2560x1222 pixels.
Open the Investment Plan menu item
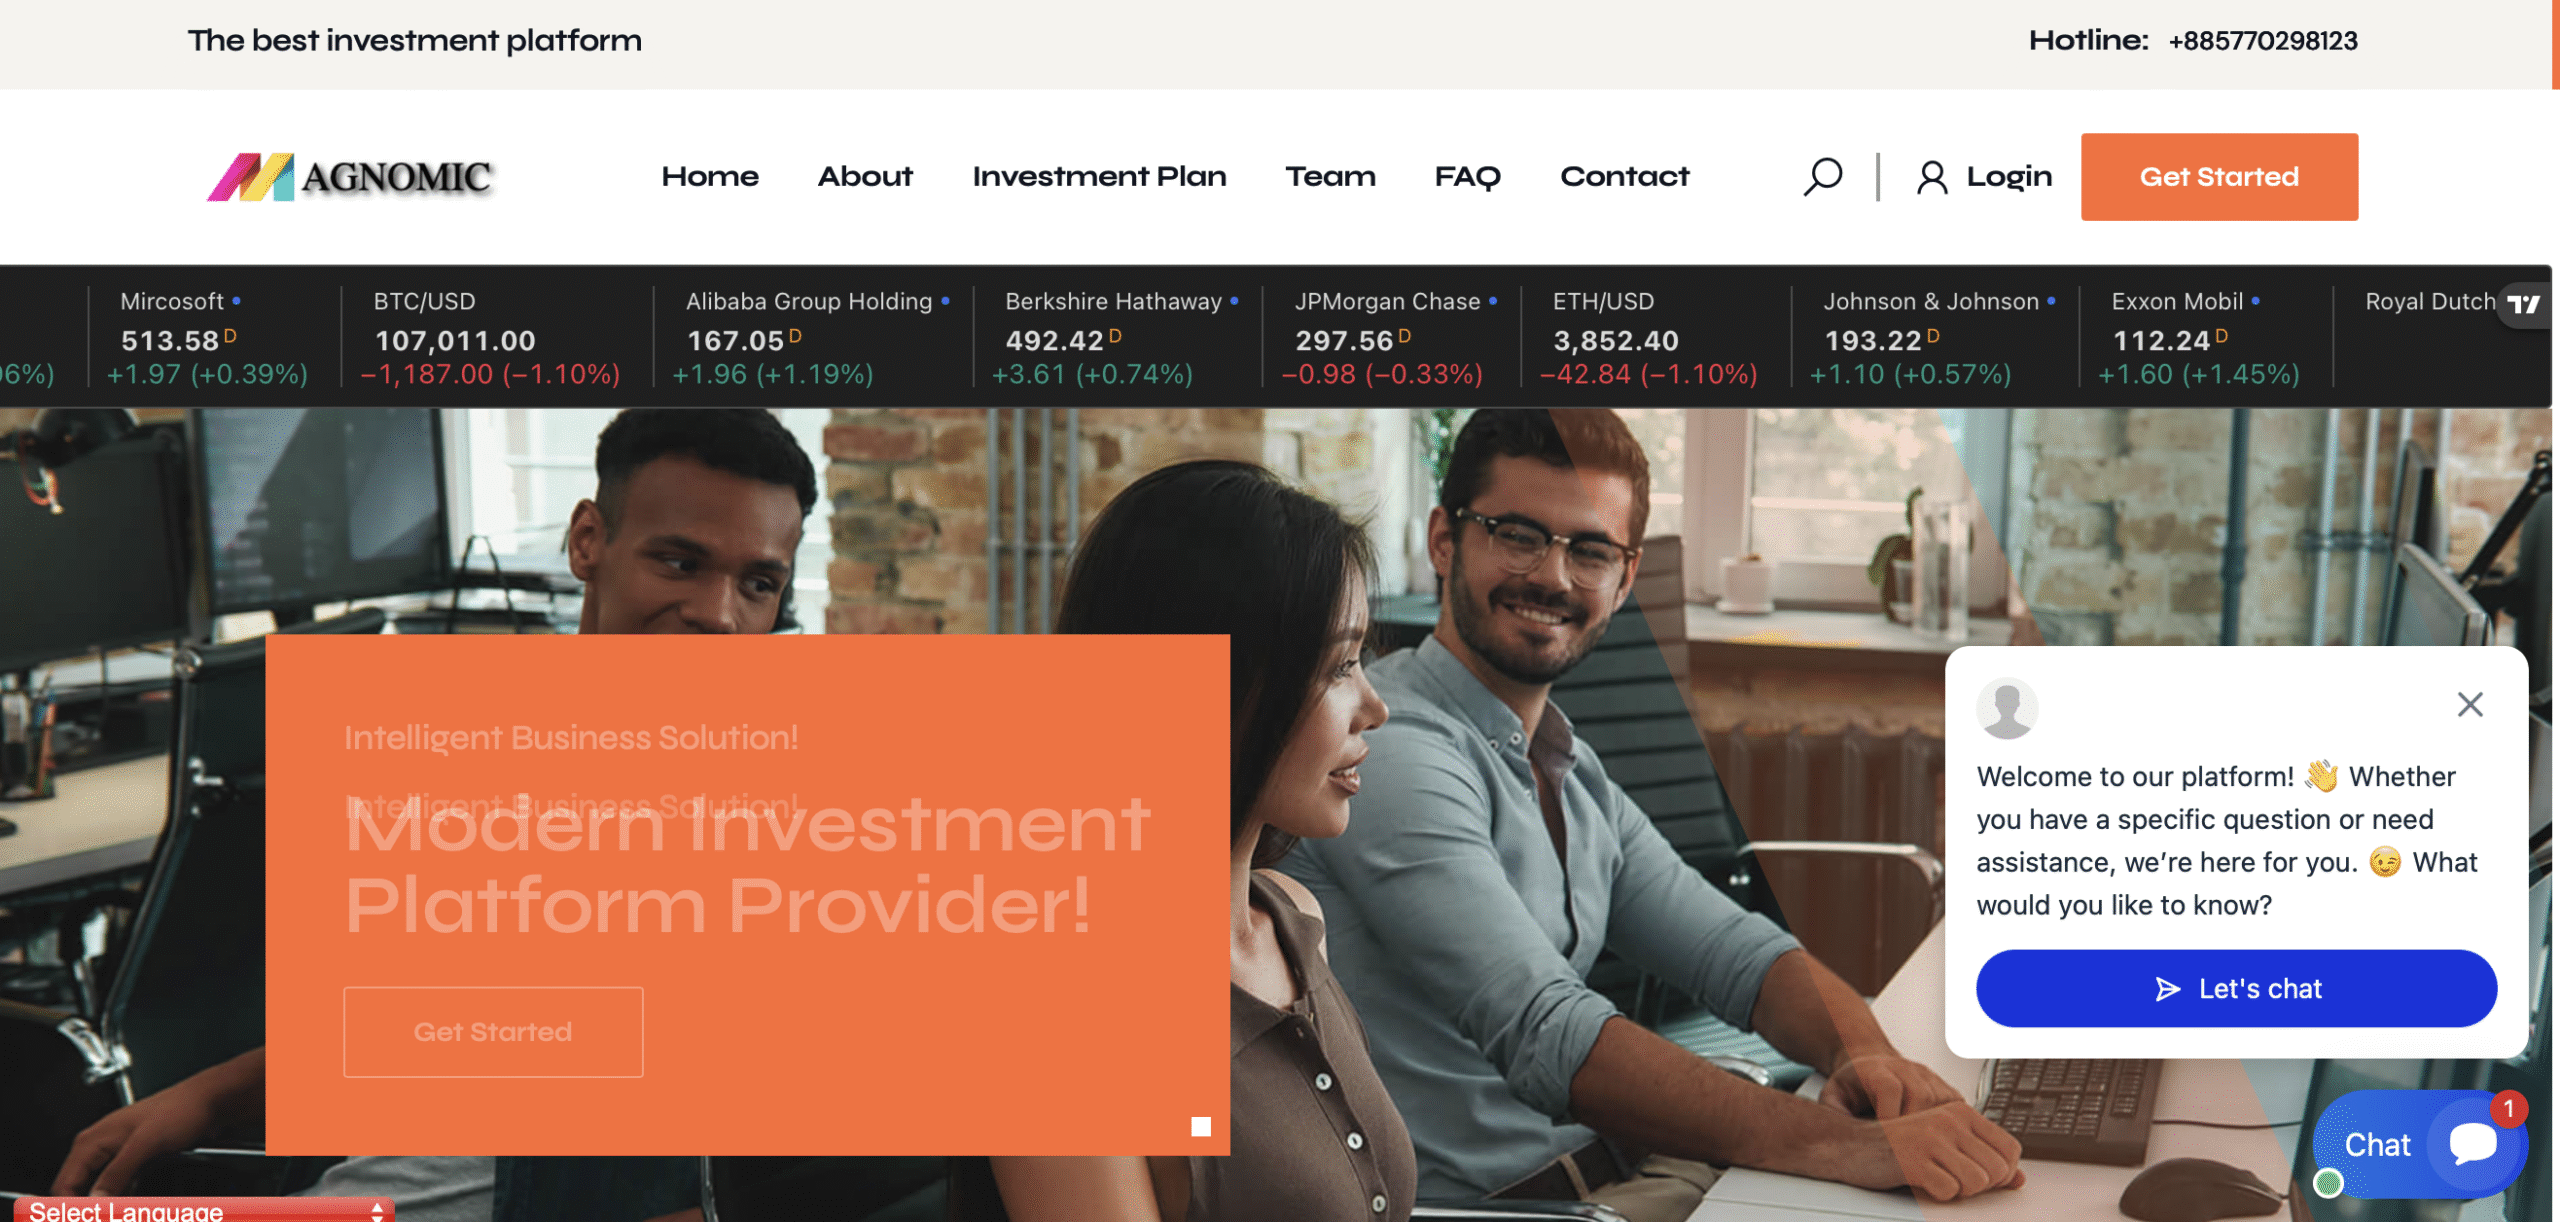(1099, 177)
